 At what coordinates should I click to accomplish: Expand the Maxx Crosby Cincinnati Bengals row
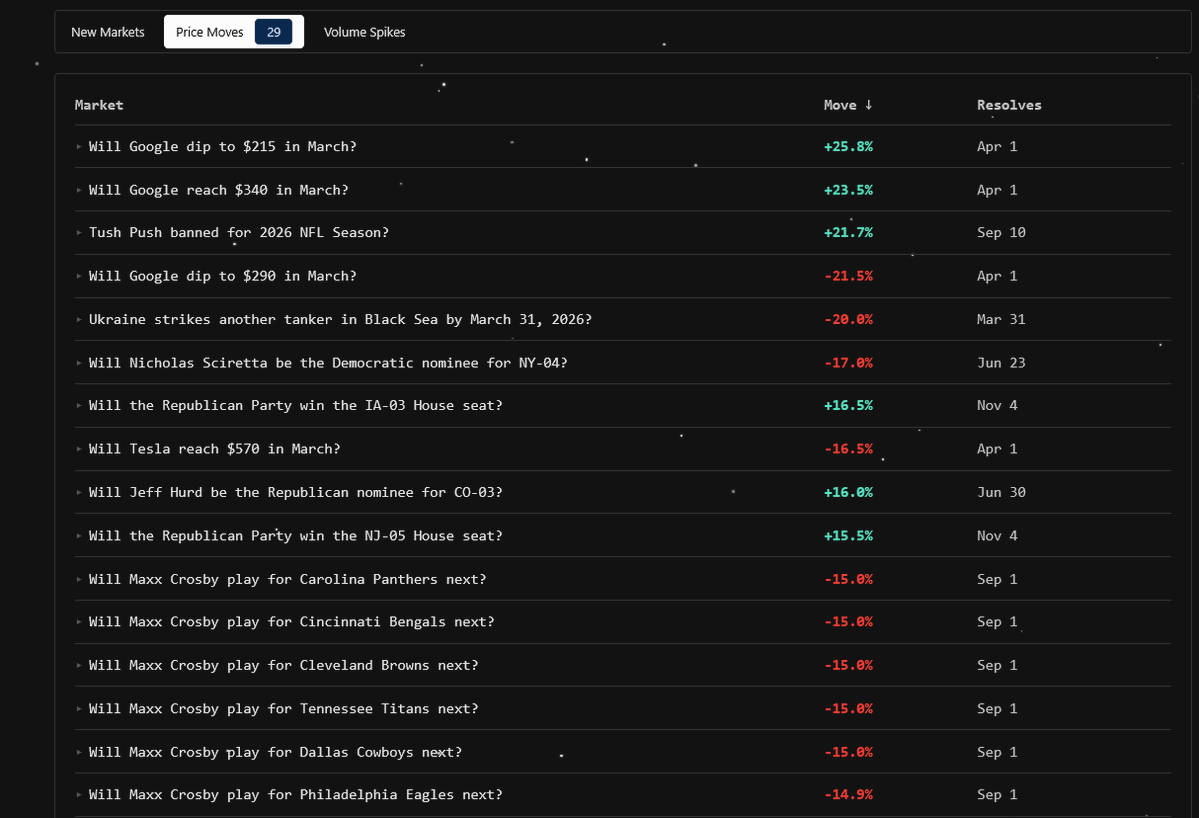click(79, 622)
